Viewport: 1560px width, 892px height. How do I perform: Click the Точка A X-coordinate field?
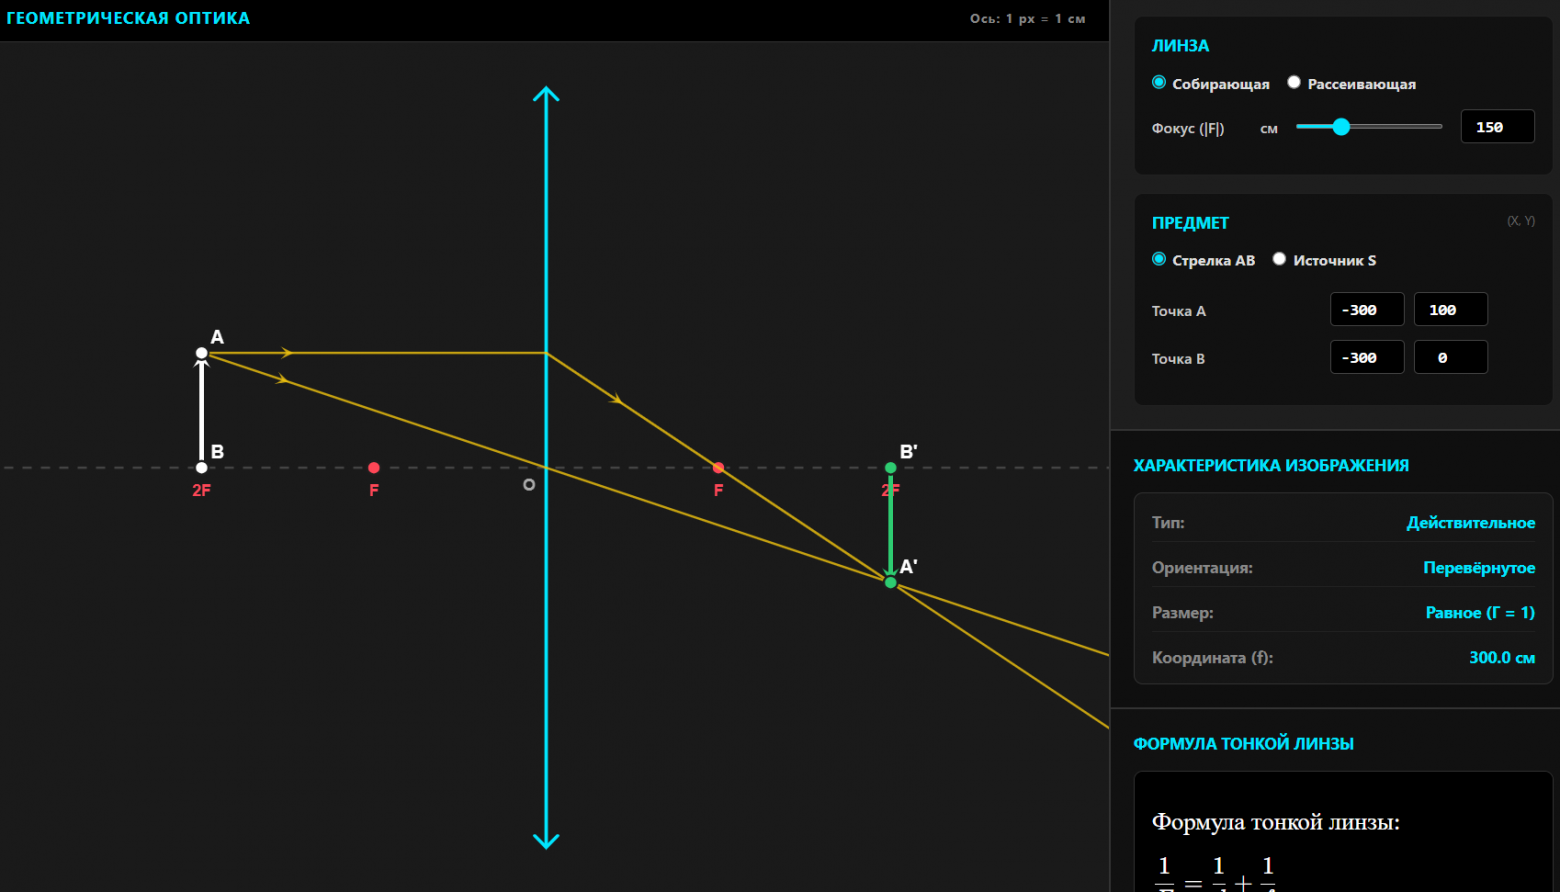(1367, 310)
